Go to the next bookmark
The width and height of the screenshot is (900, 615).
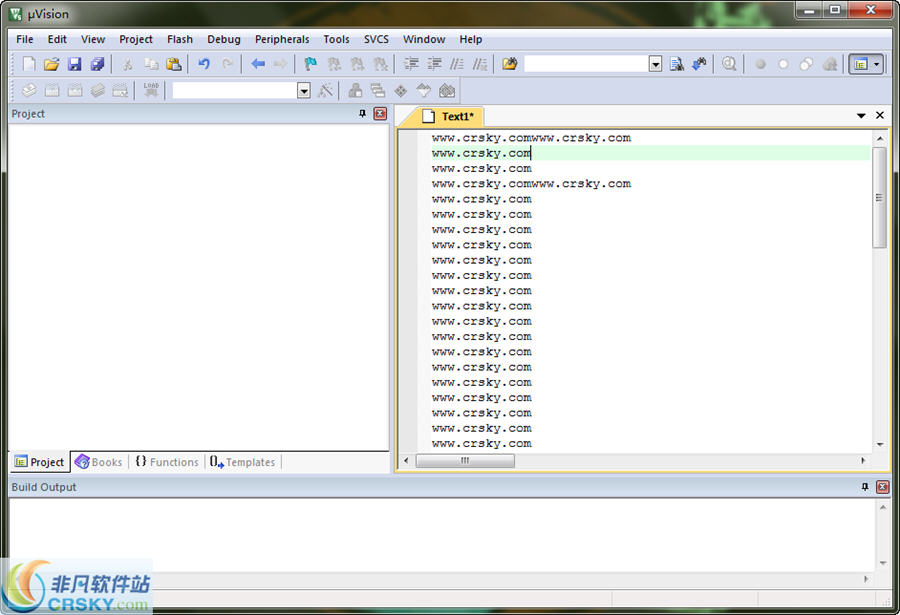[x=357, y=64]
